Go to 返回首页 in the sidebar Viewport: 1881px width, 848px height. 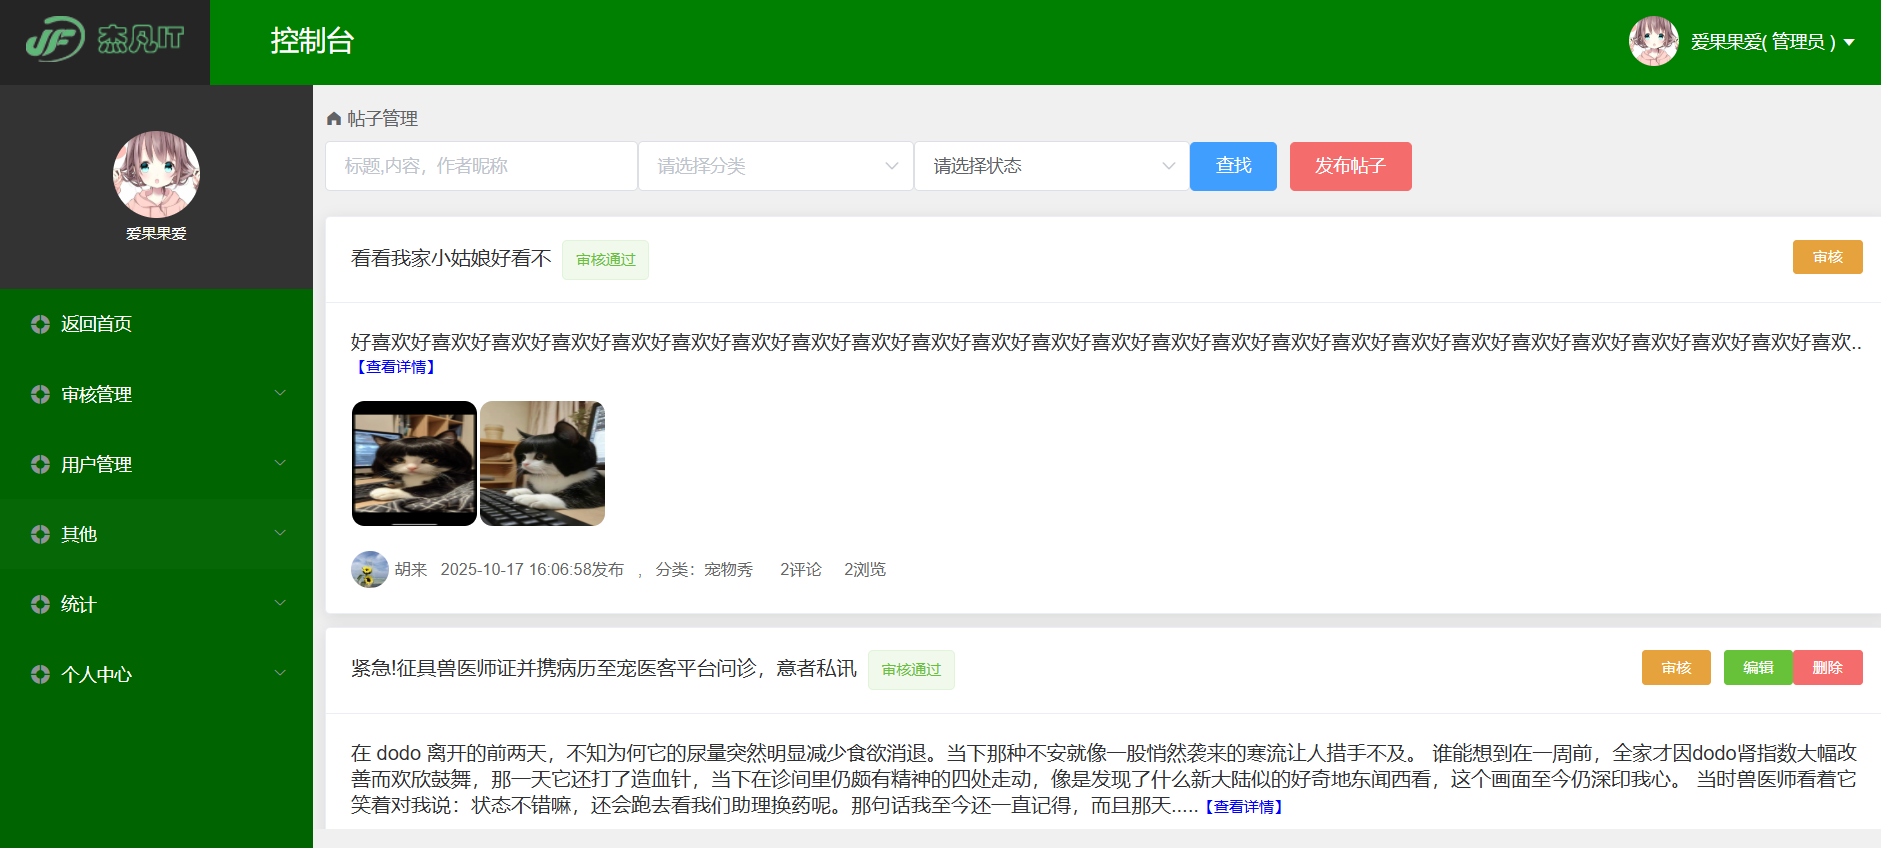[x=156, y=324]
